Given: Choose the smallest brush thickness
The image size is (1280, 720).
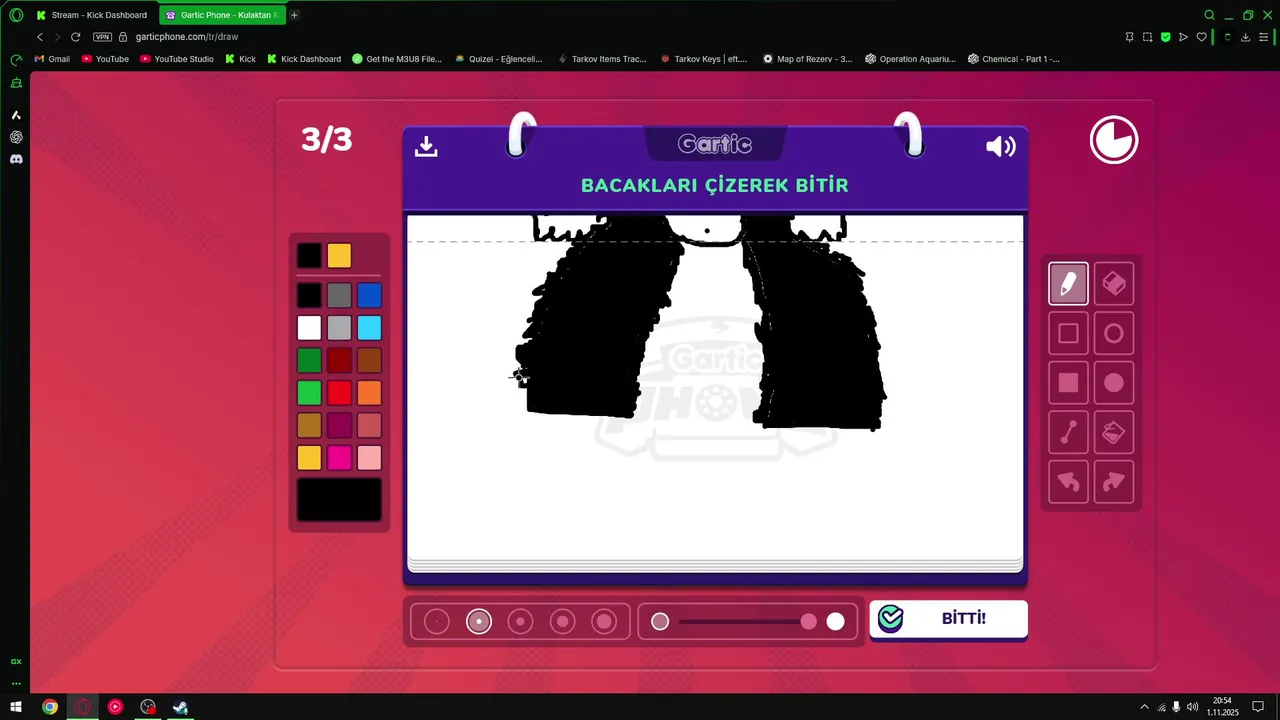Looking at the screenshot, I should (x=437, y=622).
